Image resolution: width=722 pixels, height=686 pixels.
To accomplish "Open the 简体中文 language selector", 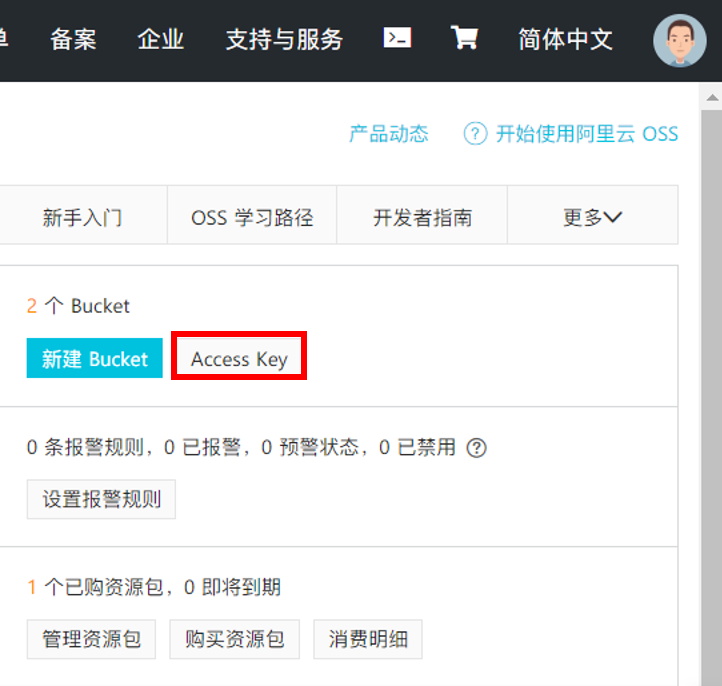I will [x=565, y=39].
